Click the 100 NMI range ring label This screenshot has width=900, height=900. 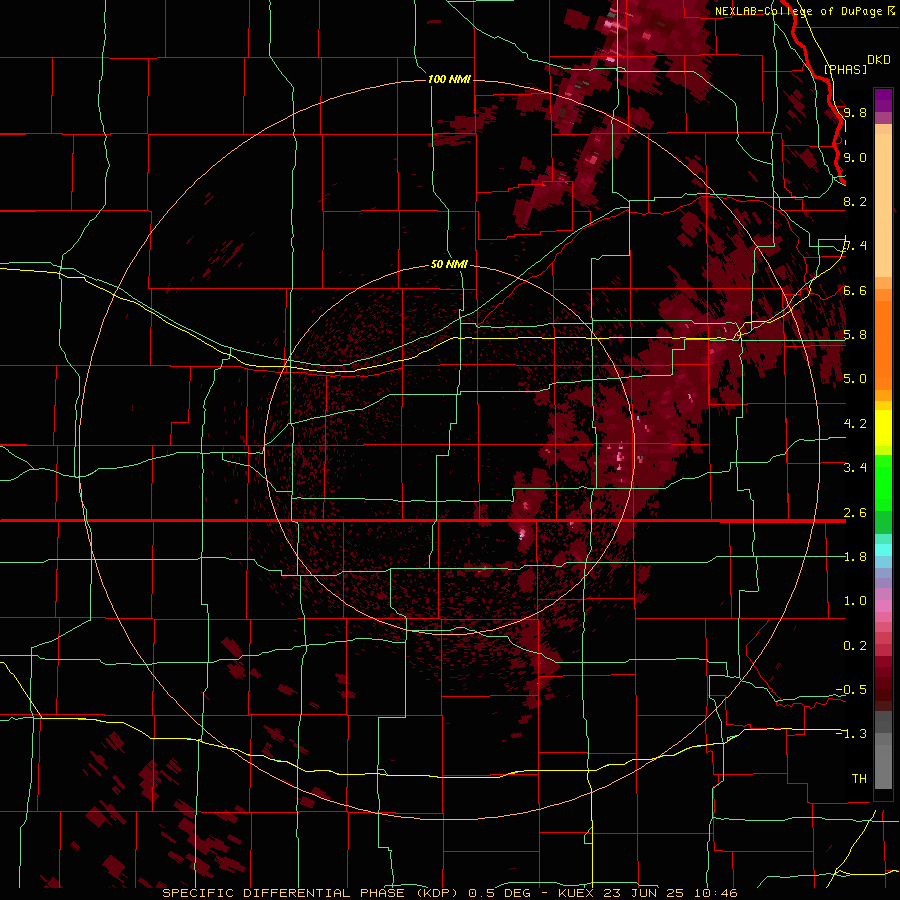click(449, 79)
